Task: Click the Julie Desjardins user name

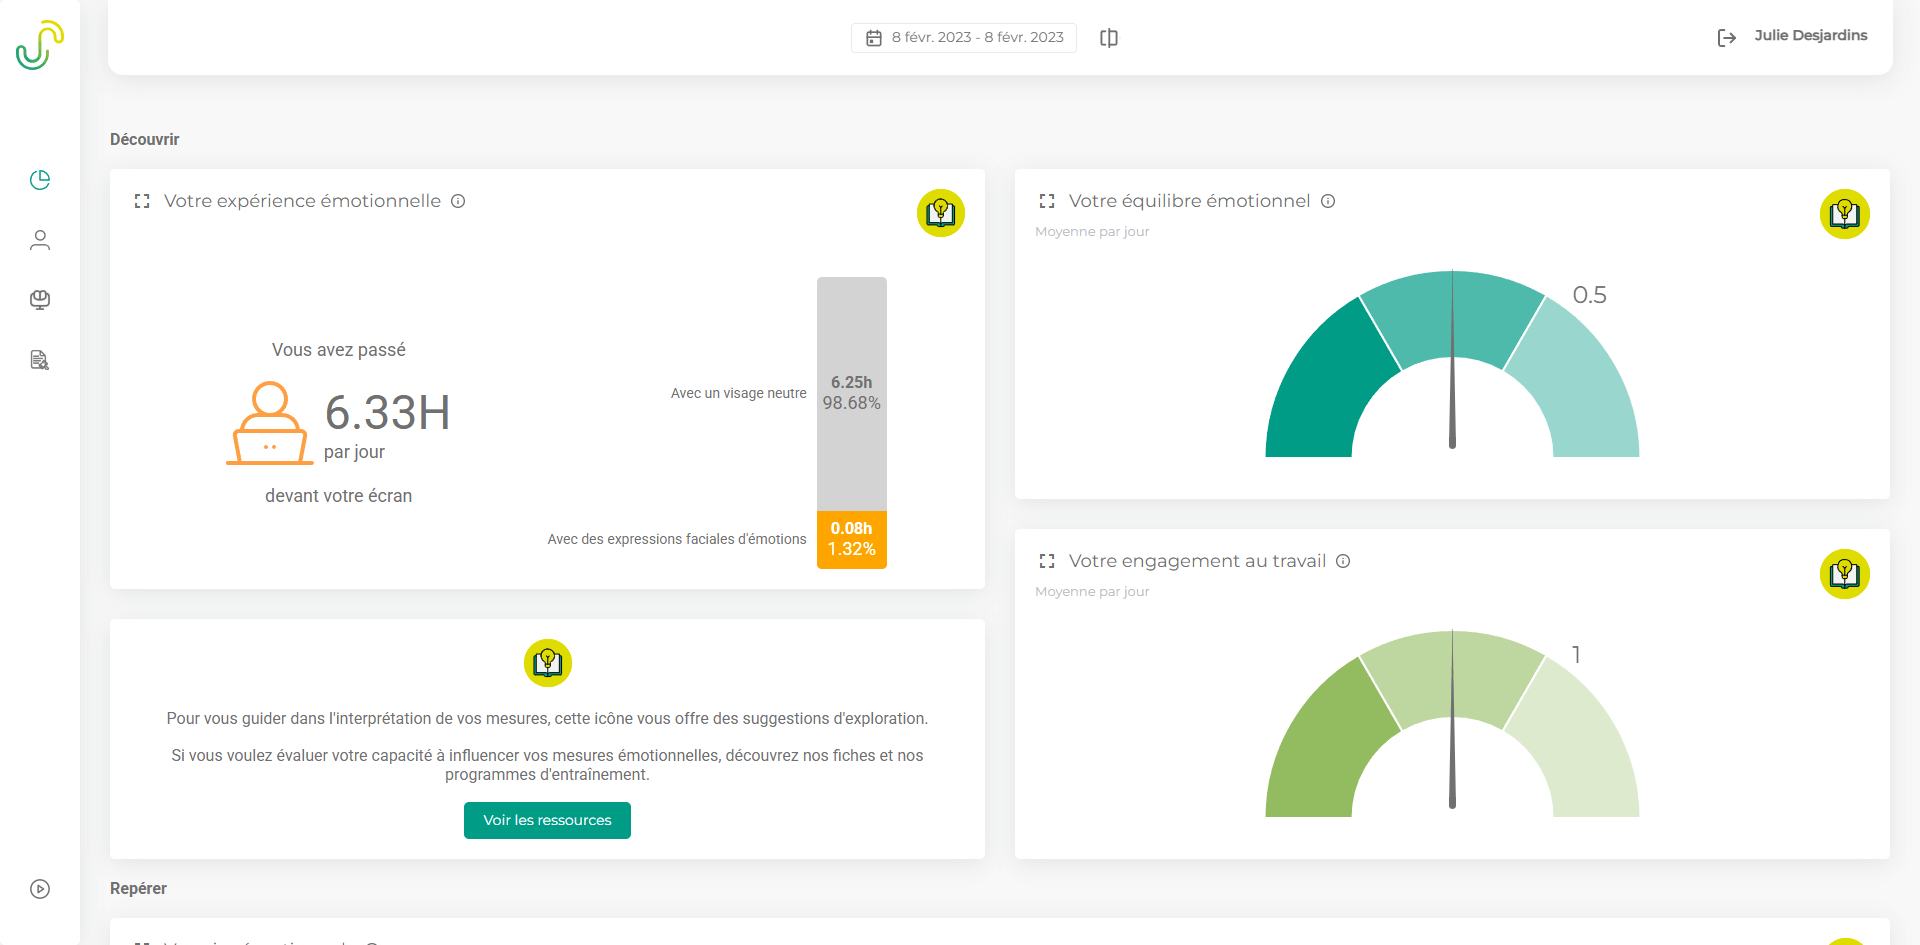Action: 1811,35
